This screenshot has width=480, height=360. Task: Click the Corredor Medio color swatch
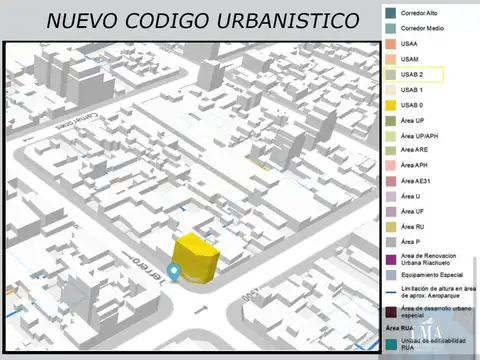[391, 28]
